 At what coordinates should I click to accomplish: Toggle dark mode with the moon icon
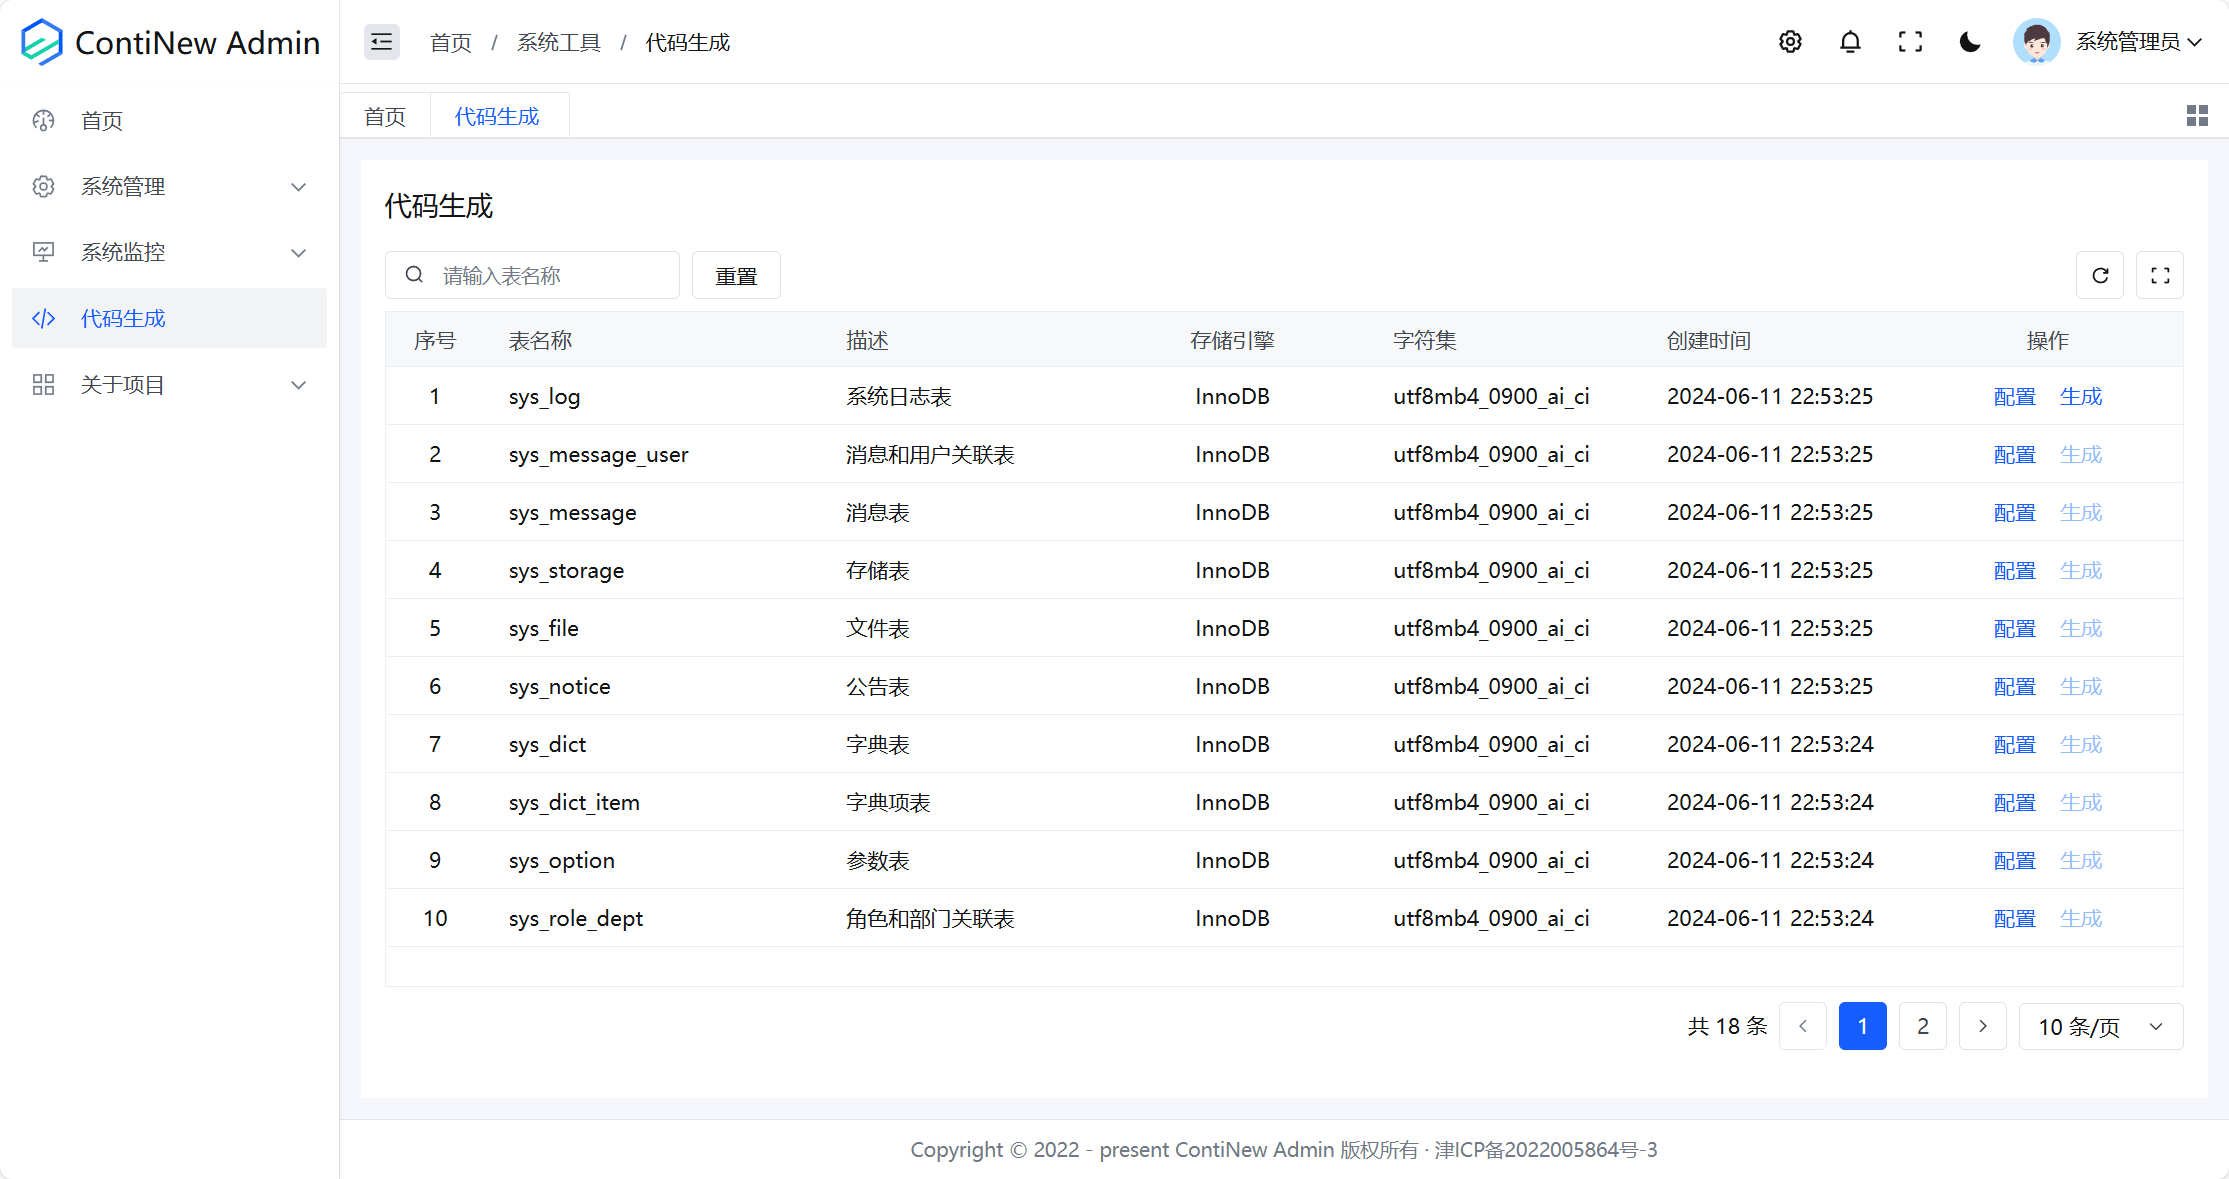pos(1970,42)
